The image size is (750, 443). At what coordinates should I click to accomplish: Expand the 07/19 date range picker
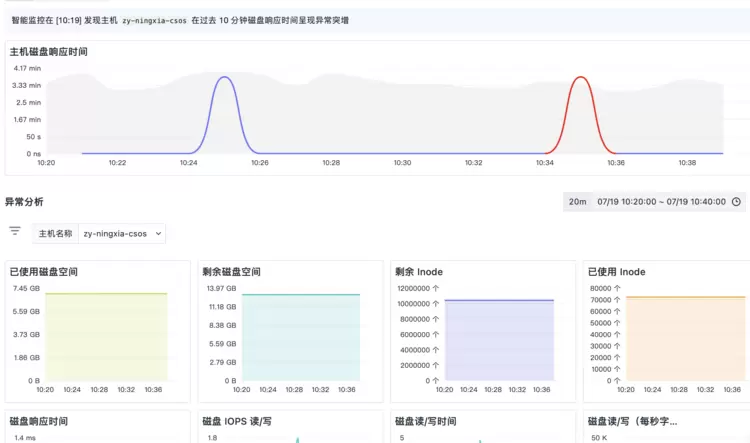pyautogui.click(x=661, y=201)
